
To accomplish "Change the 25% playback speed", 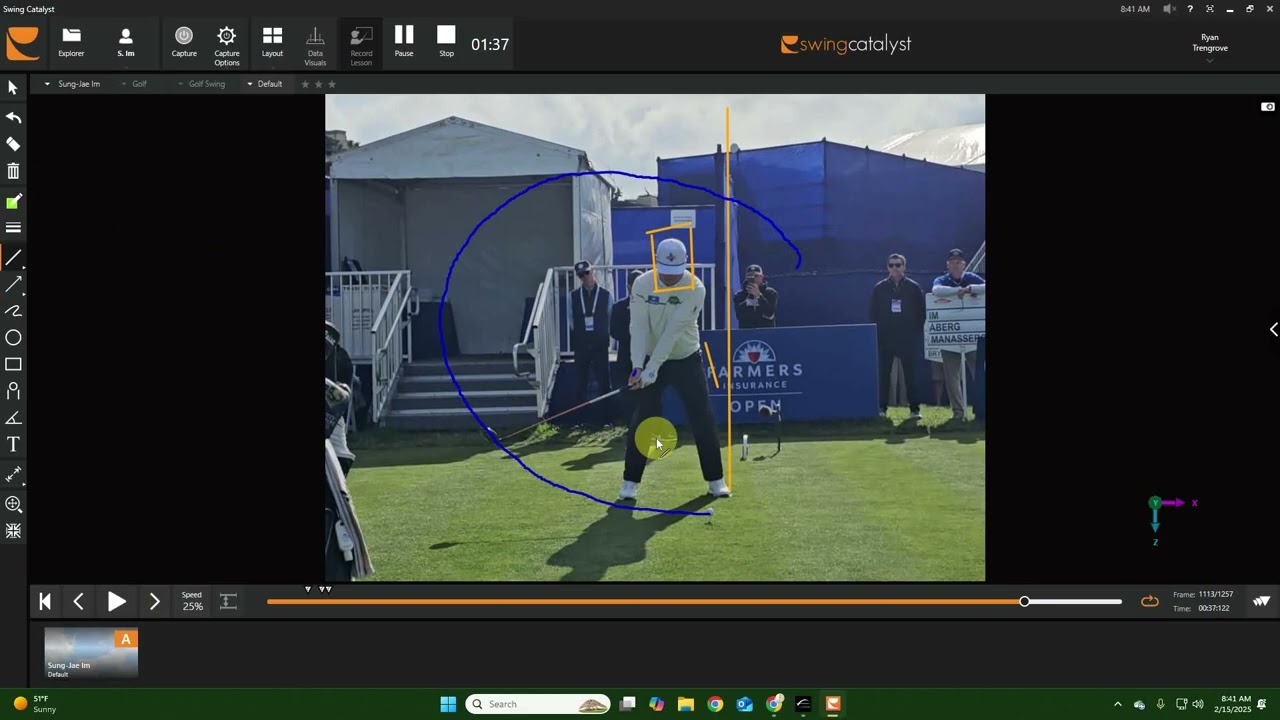I will (x=192, y=601).
